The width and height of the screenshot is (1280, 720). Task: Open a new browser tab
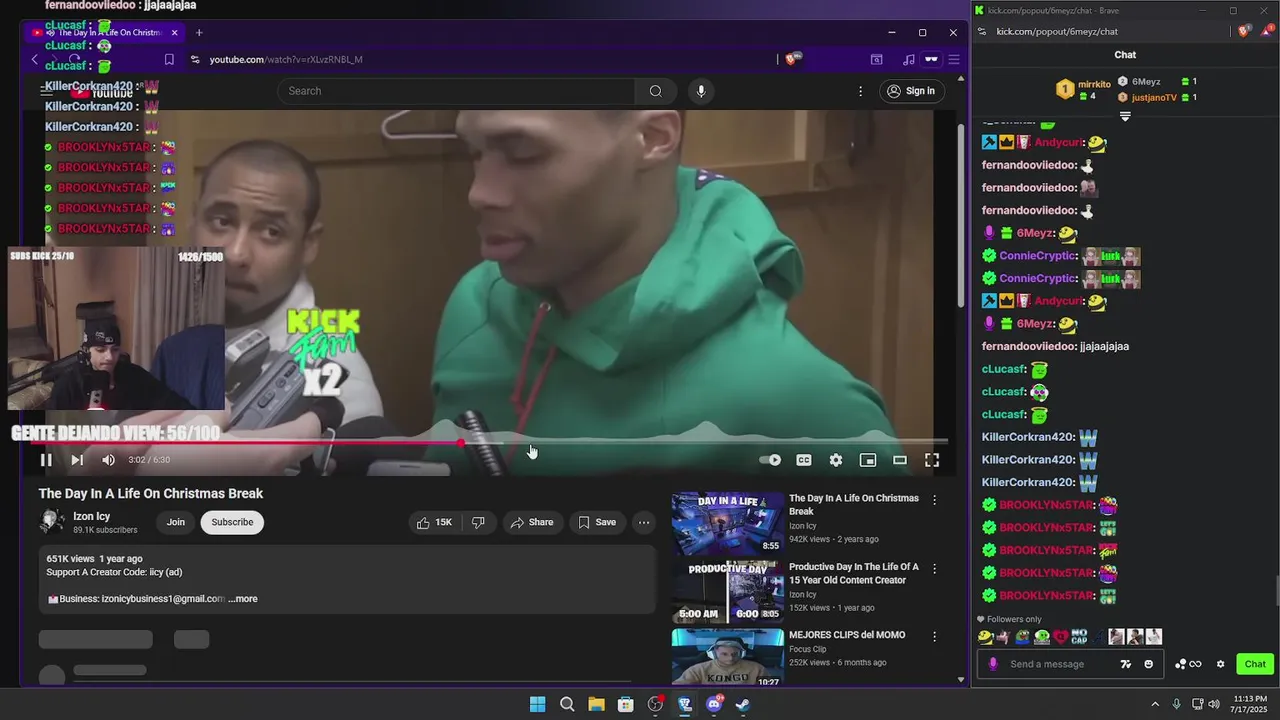point(199,32)
